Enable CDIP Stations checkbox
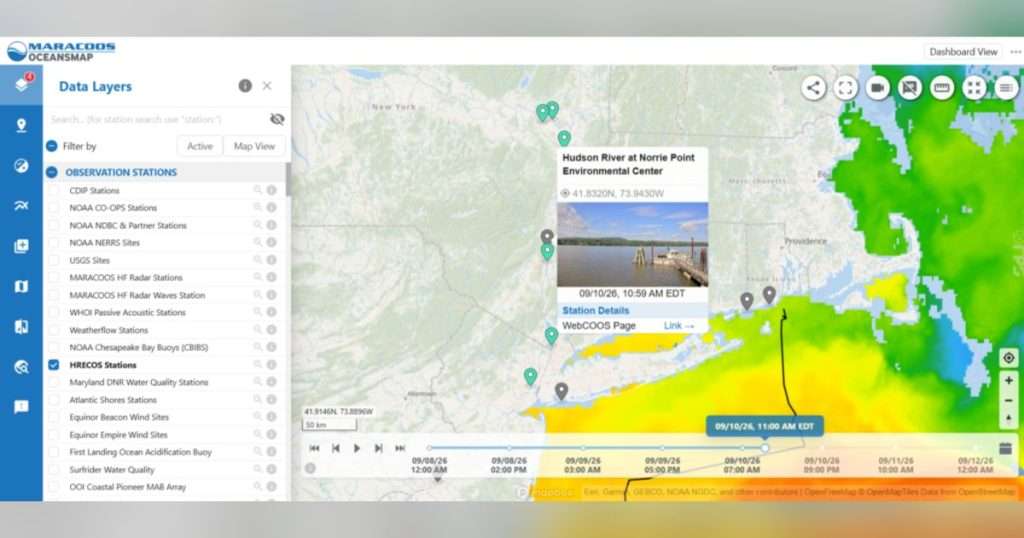The height and width of the screenshot is (538, 1024). click(x=54, y=190)
